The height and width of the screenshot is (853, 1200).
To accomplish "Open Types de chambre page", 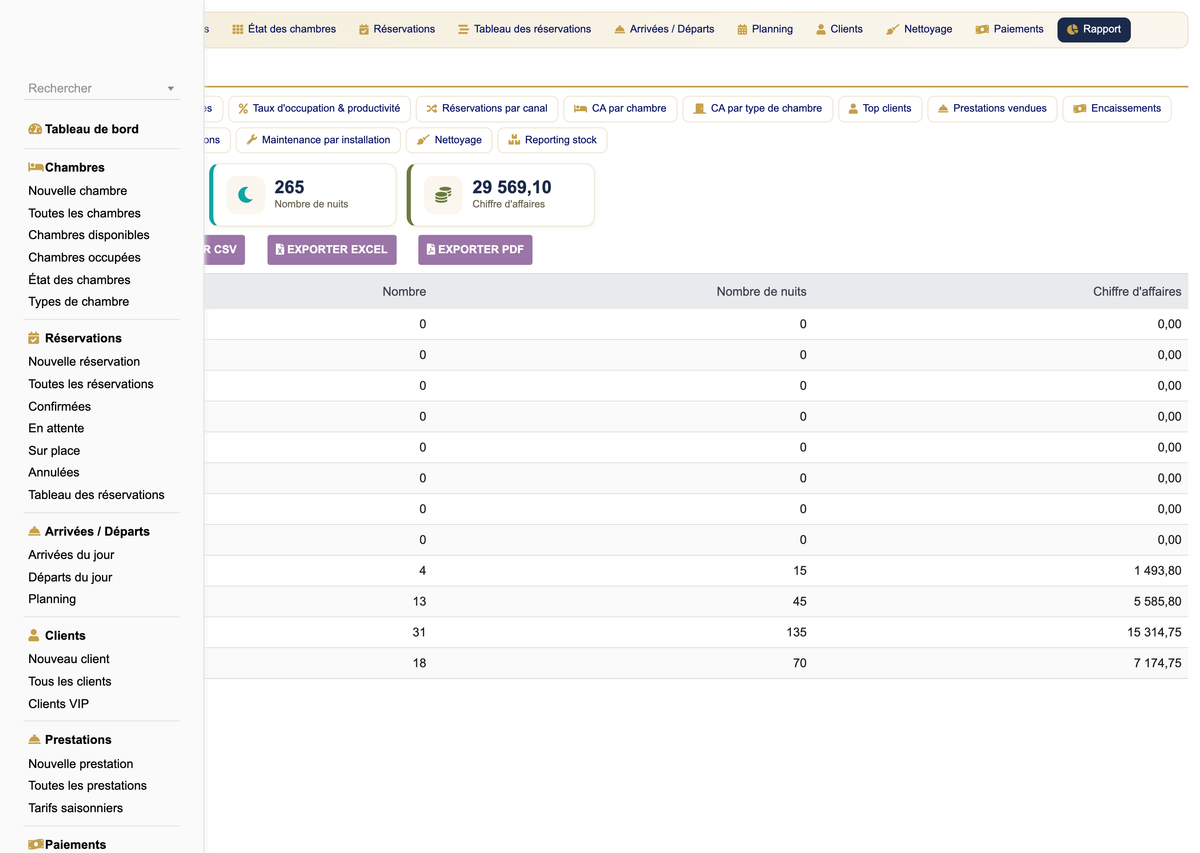I will pos(79,301).
